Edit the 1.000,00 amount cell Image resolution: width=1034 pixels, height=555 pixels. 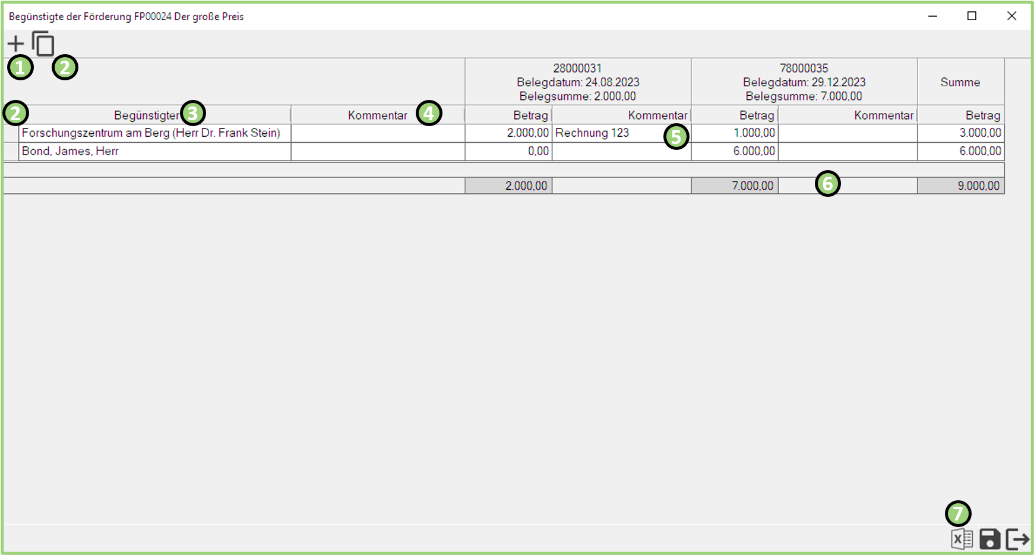(734, 133)
